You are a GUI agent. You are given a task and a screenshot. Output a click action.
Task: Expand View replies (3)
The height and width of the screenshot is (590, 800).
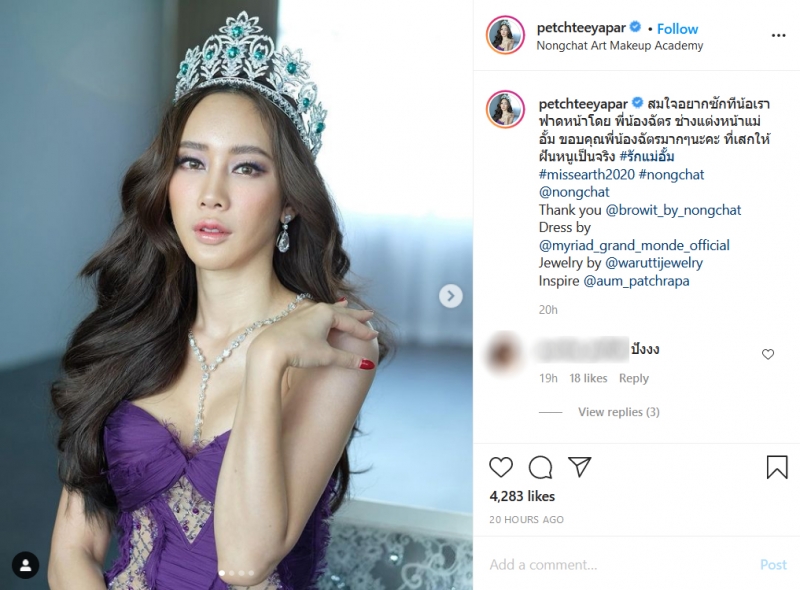(618, 412)
